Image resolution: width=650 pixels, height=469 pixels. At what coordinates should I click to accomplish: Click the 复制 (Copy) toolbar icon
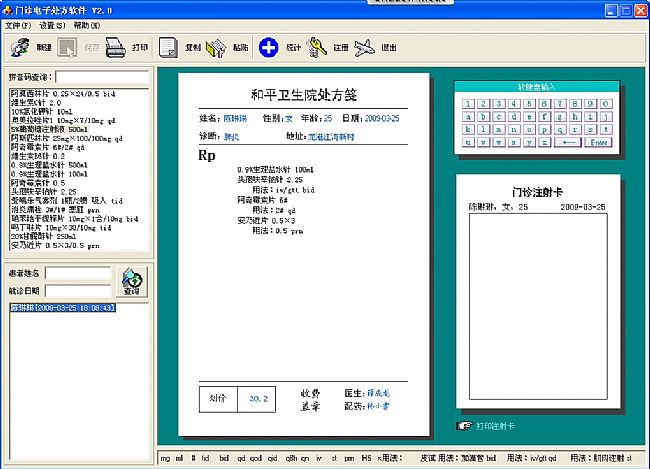point(169,46)
